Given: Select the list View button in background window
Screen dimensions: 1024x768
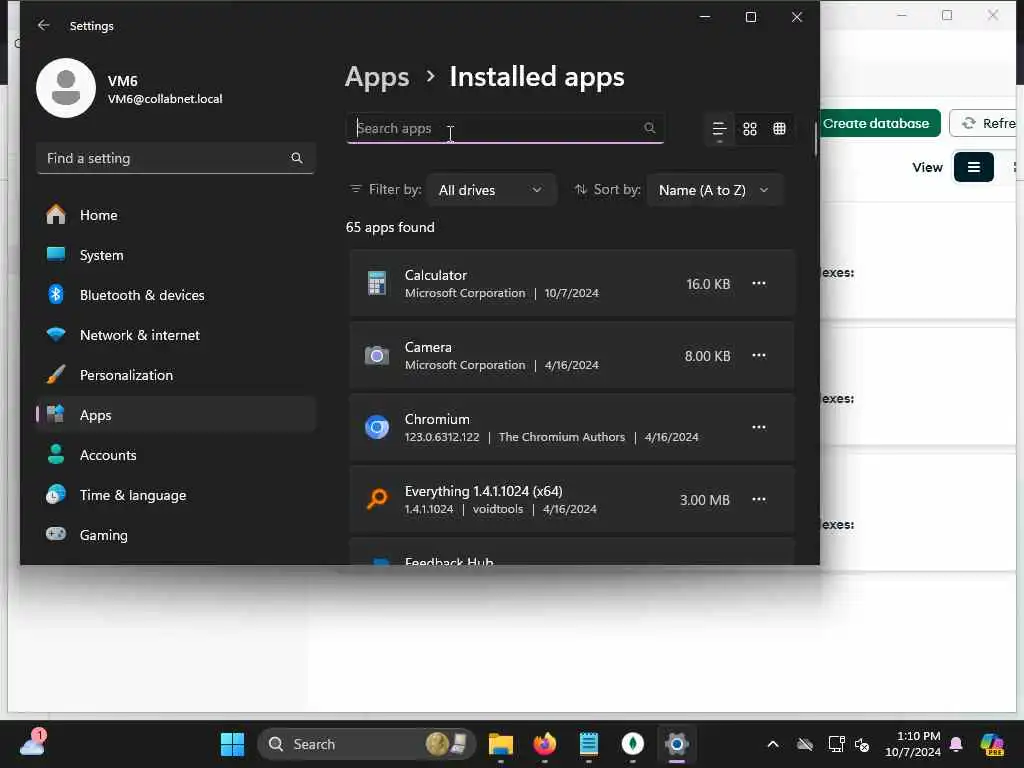Looking at the screenshot, I should pos(973,167).
